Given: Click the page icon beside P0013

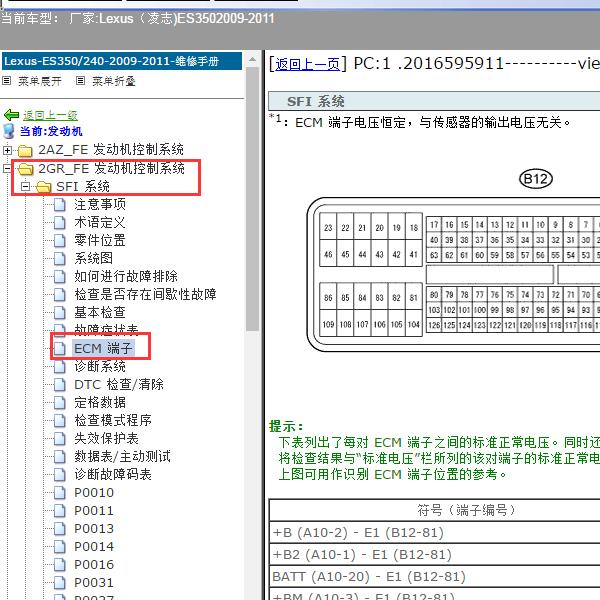Looking at the screenshot, I should [x=59, y=528].
